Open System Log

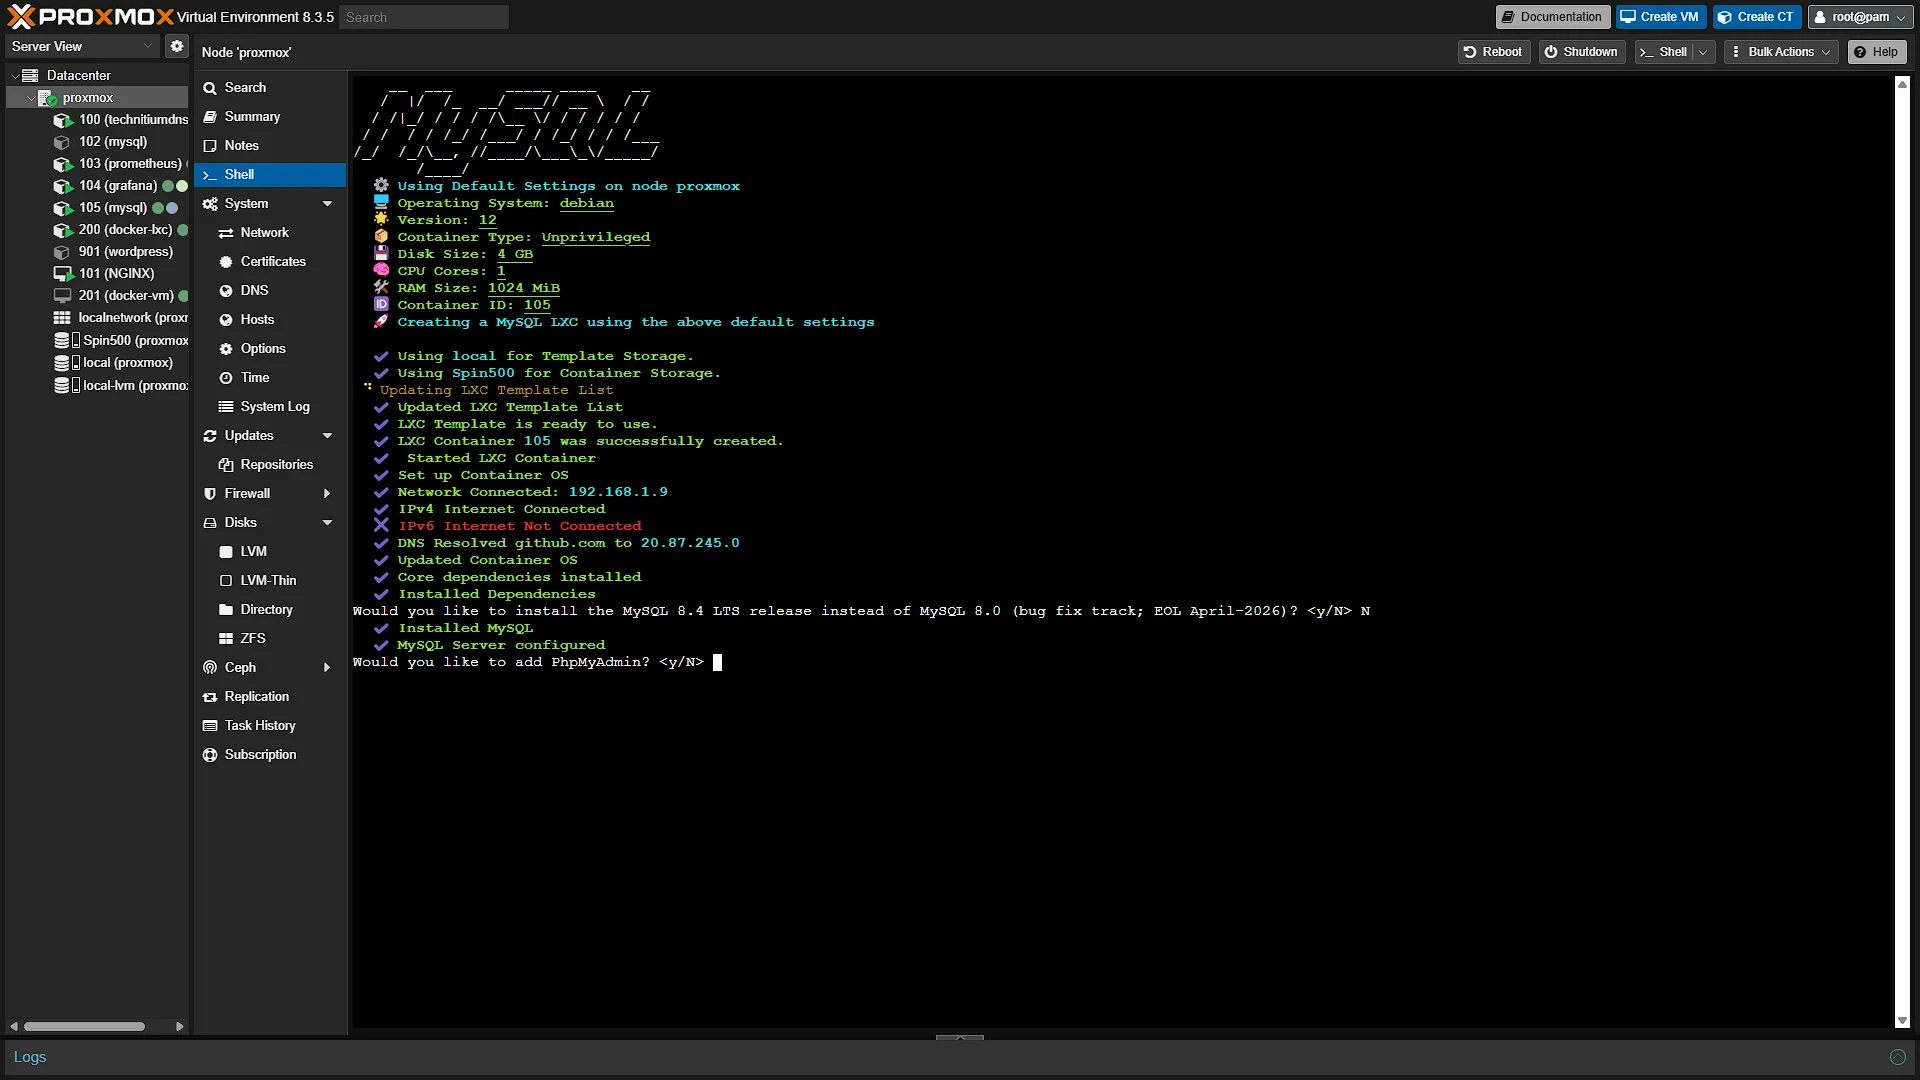pos(270,407)
